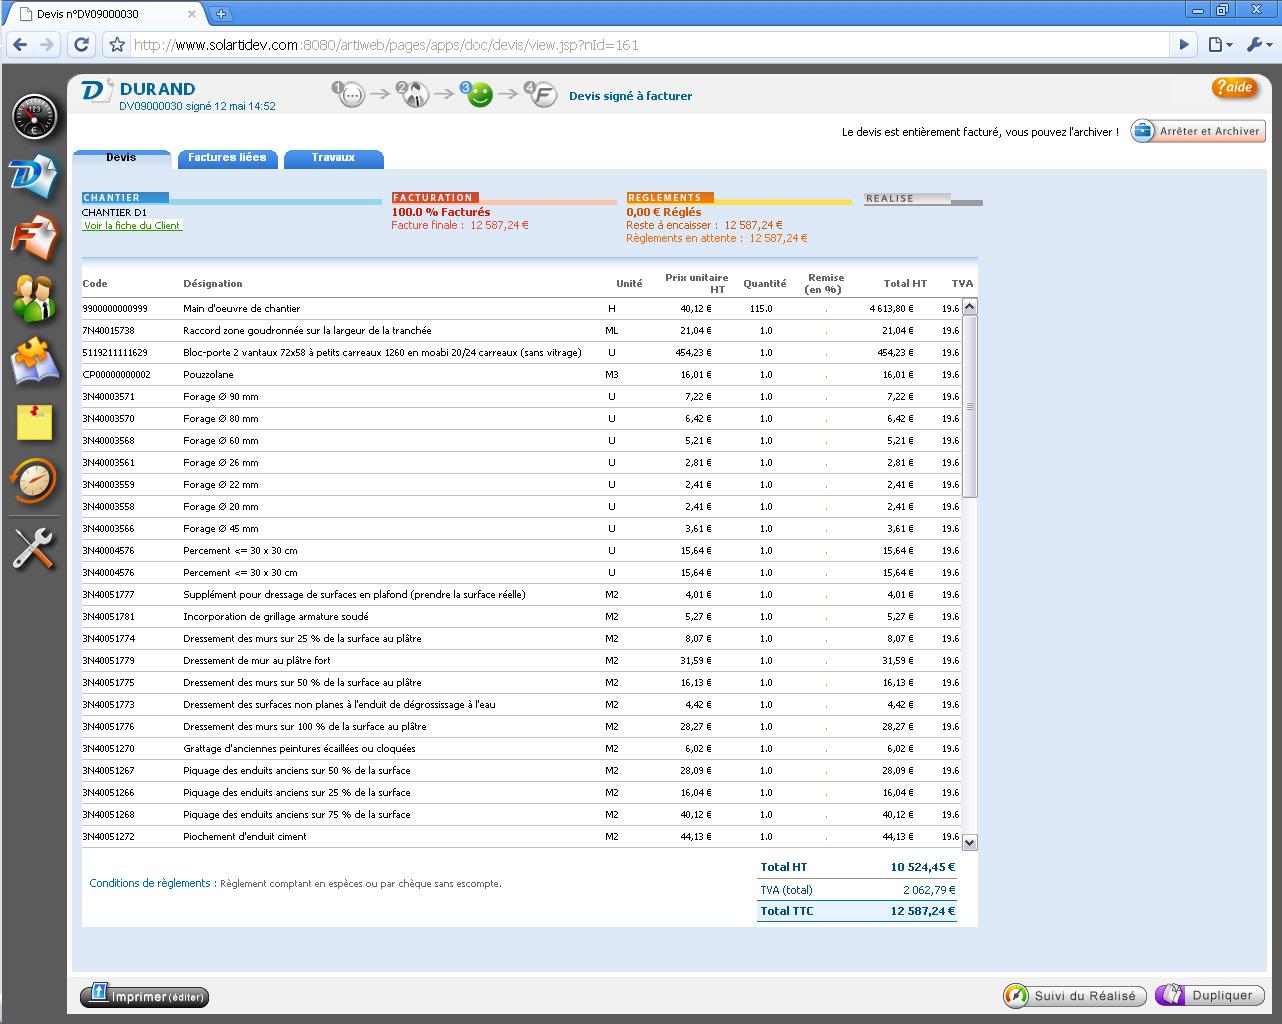Open the clients people icon in sidebar
1282x1024 pixels.
(34, 298)
